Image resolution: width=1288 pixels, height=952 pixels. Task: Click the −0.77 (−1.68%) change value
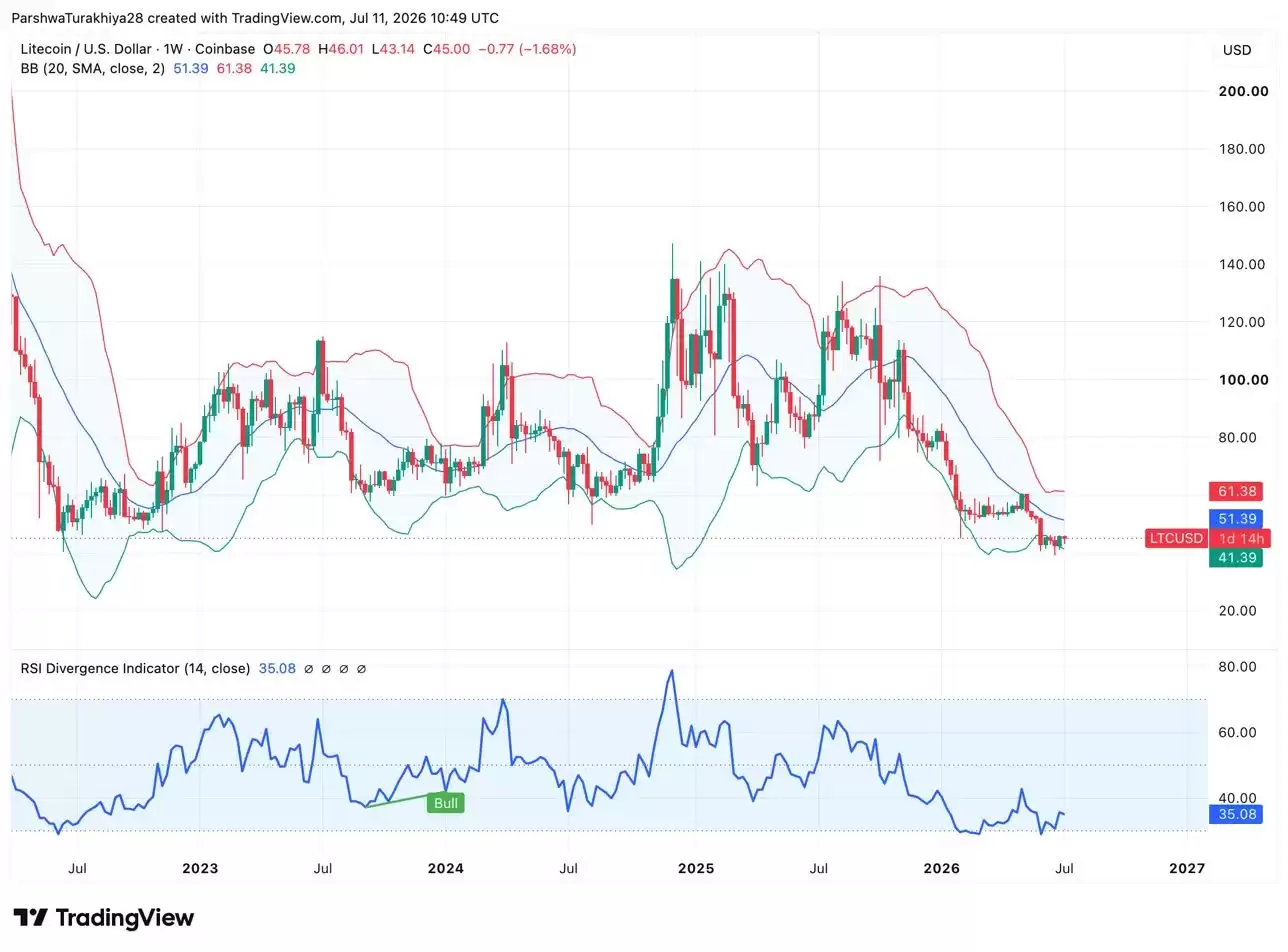(526, 49)
